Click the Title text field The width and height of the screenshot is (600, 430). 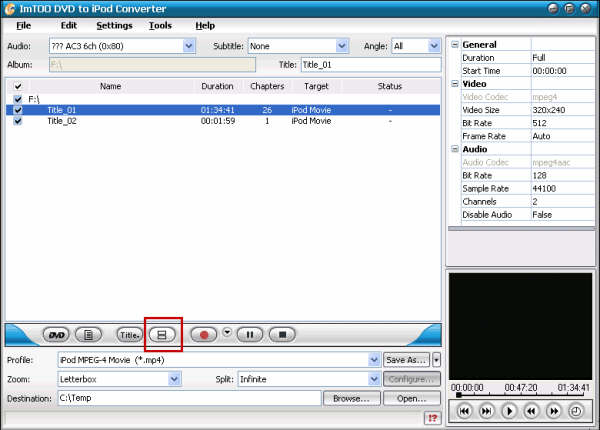pos(371,65)
